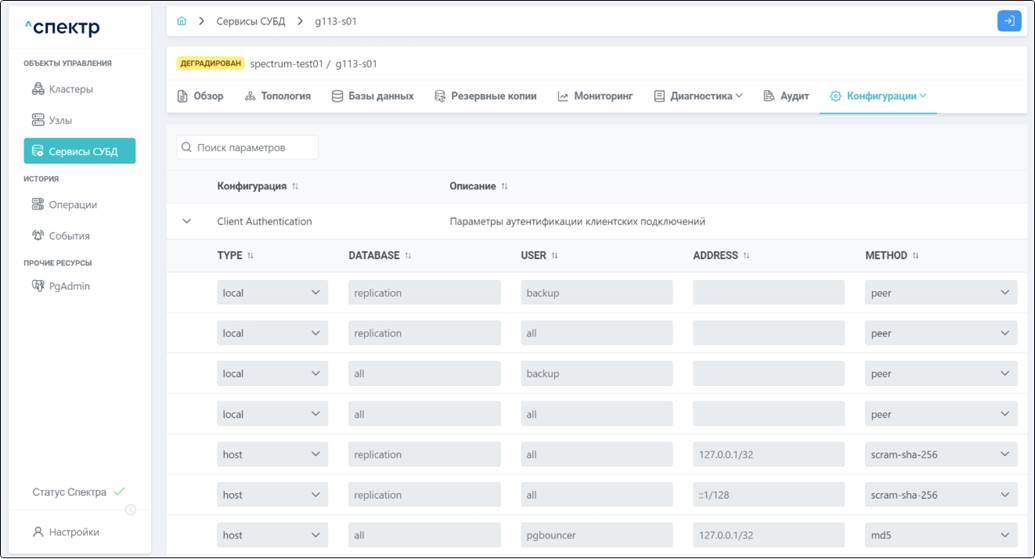Open METHOD dropdown showing md5
This screenshot has width=1035, height=559.
click(940, 535)
